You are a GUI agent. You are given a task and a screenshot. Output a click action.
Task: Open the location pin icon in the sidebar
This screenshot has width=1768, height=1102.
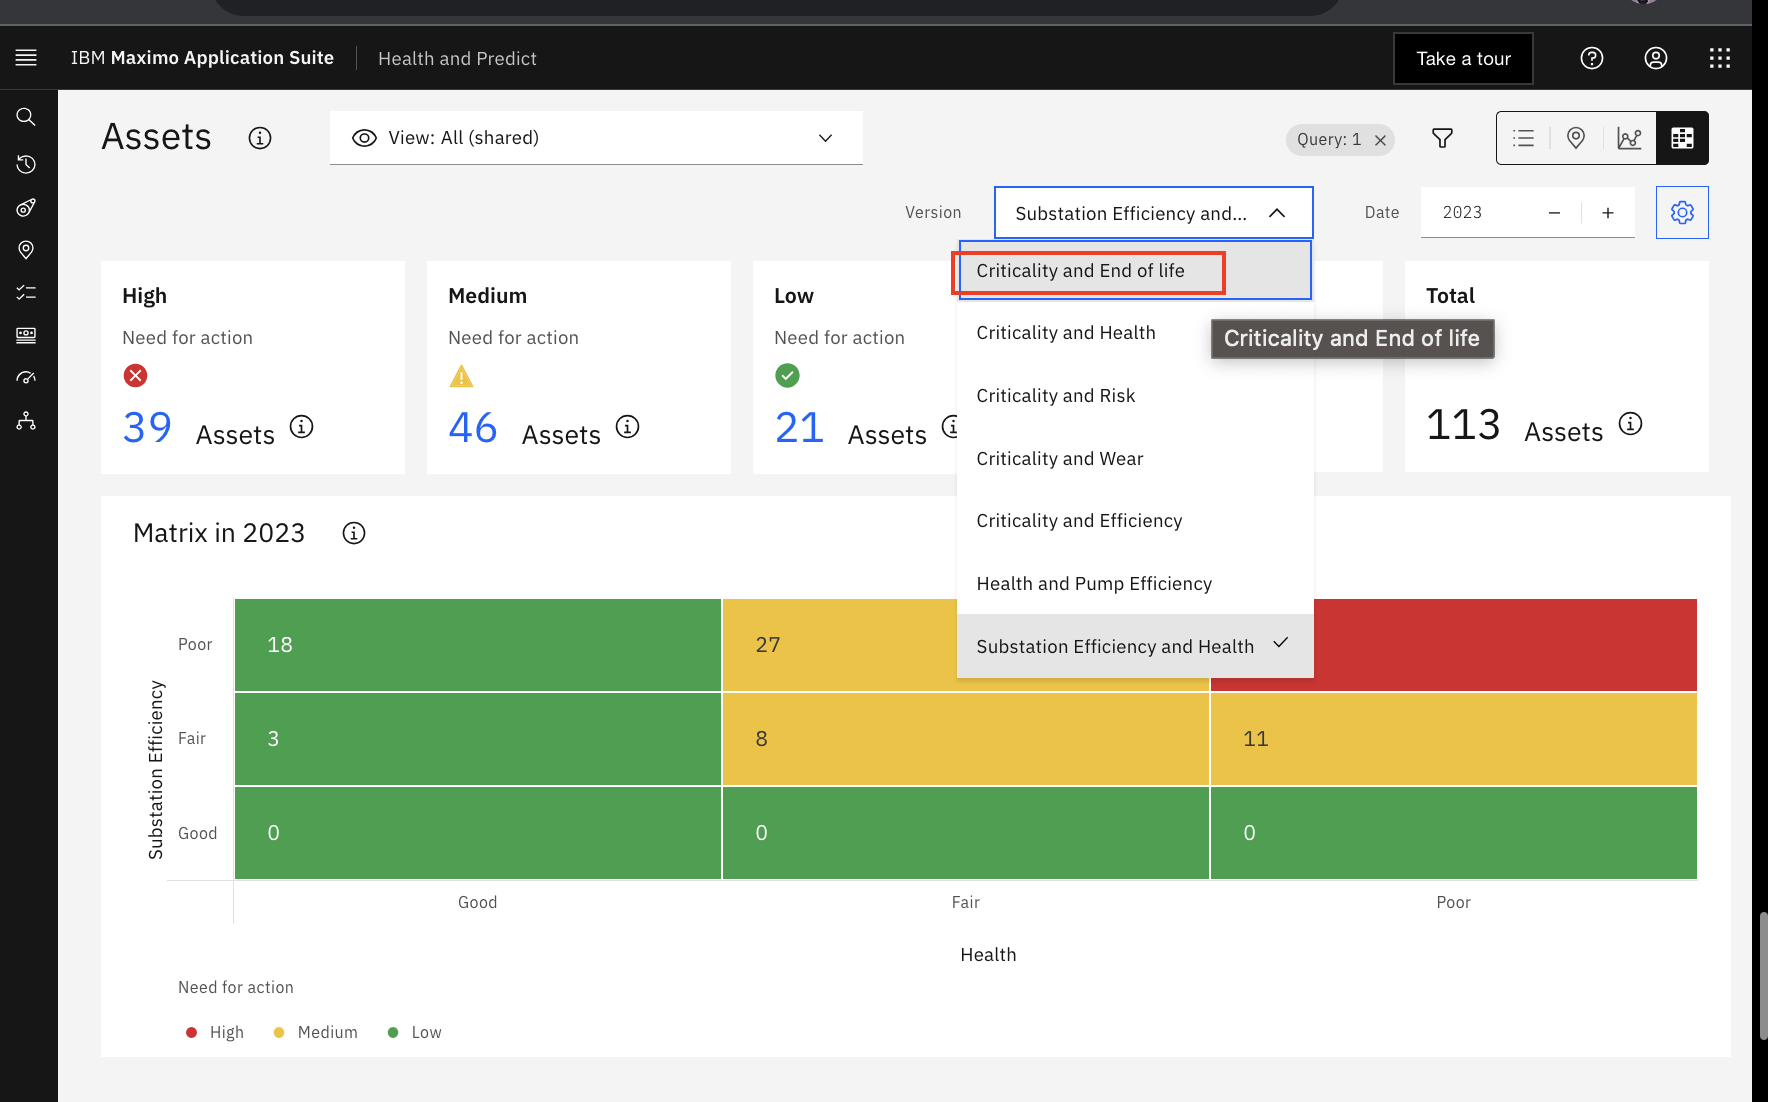click(26, 250)
